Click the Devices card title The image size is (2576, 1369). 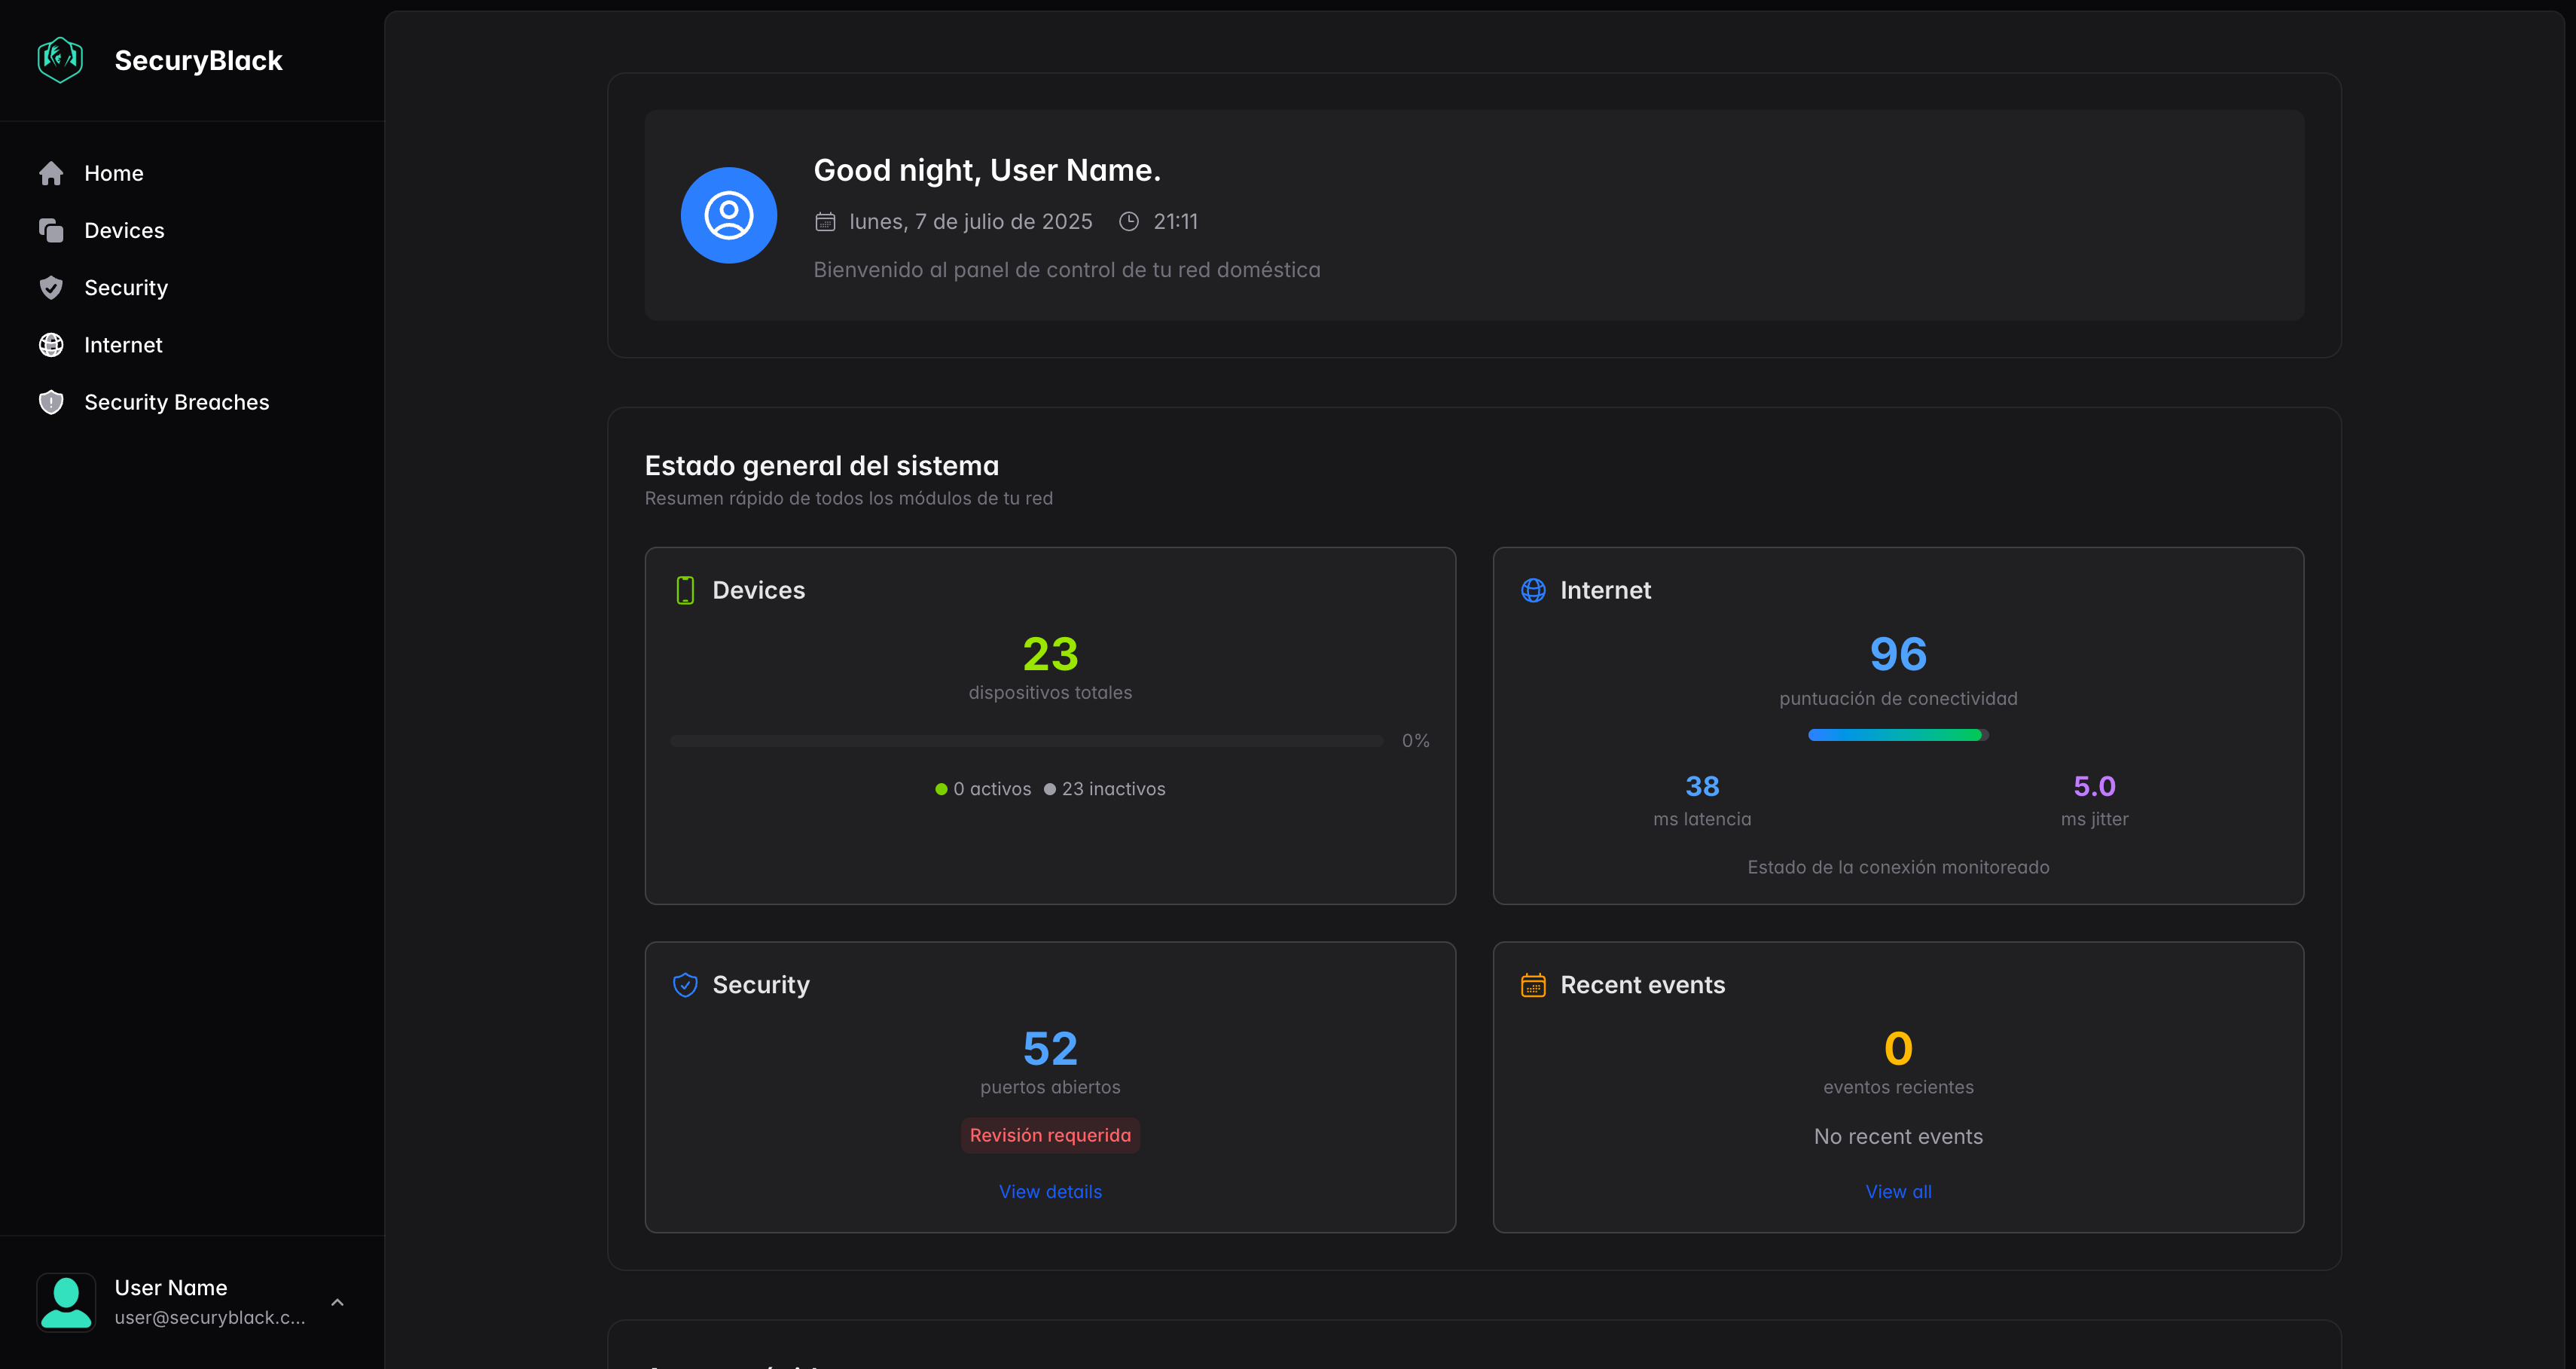pos(759,590)
